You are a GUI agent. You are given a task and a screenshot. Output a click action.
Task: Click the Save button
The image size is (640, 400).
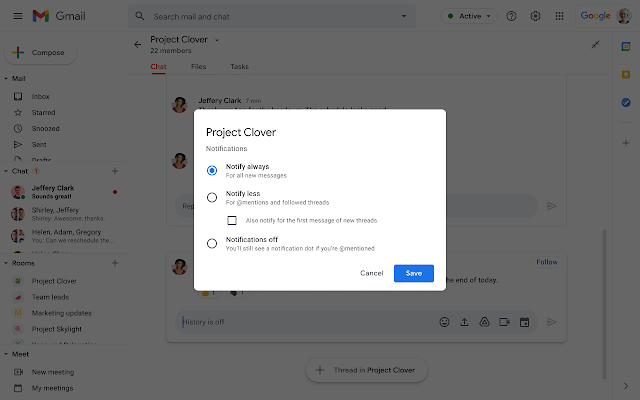tap(413, 273)
